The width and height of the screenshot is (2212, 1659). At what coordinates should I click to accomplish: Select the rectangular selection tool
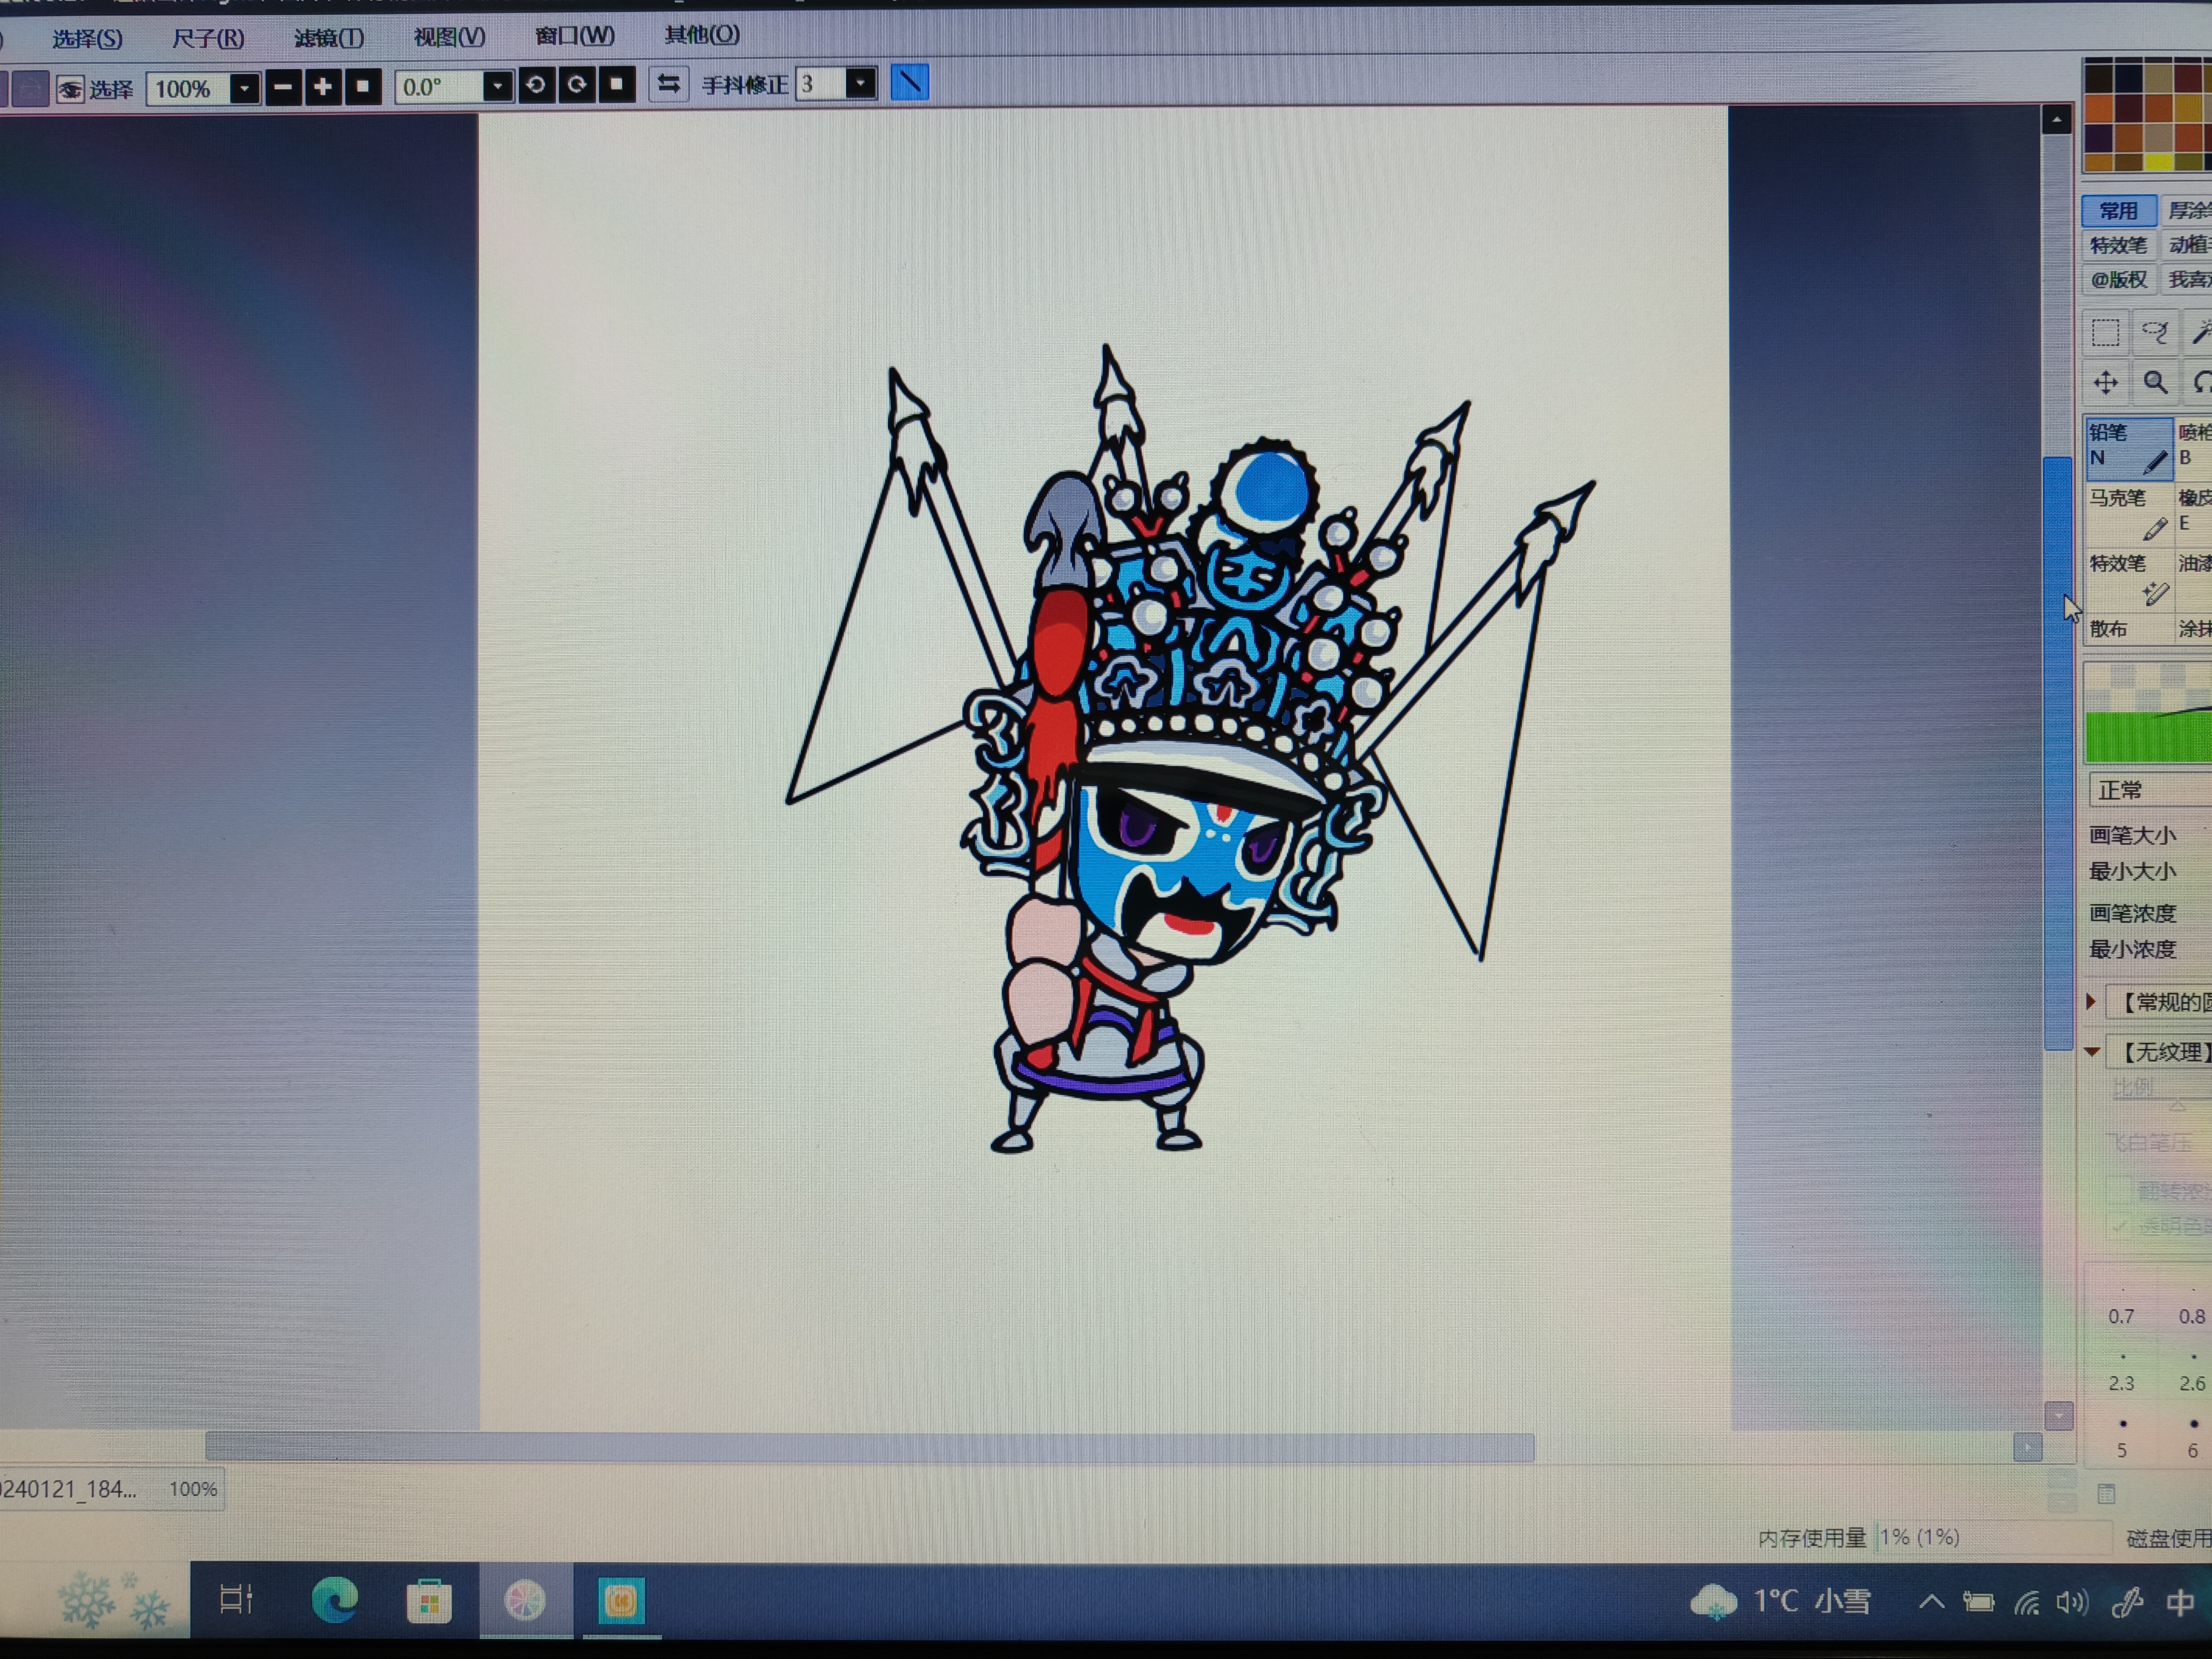pos(2105,333)
